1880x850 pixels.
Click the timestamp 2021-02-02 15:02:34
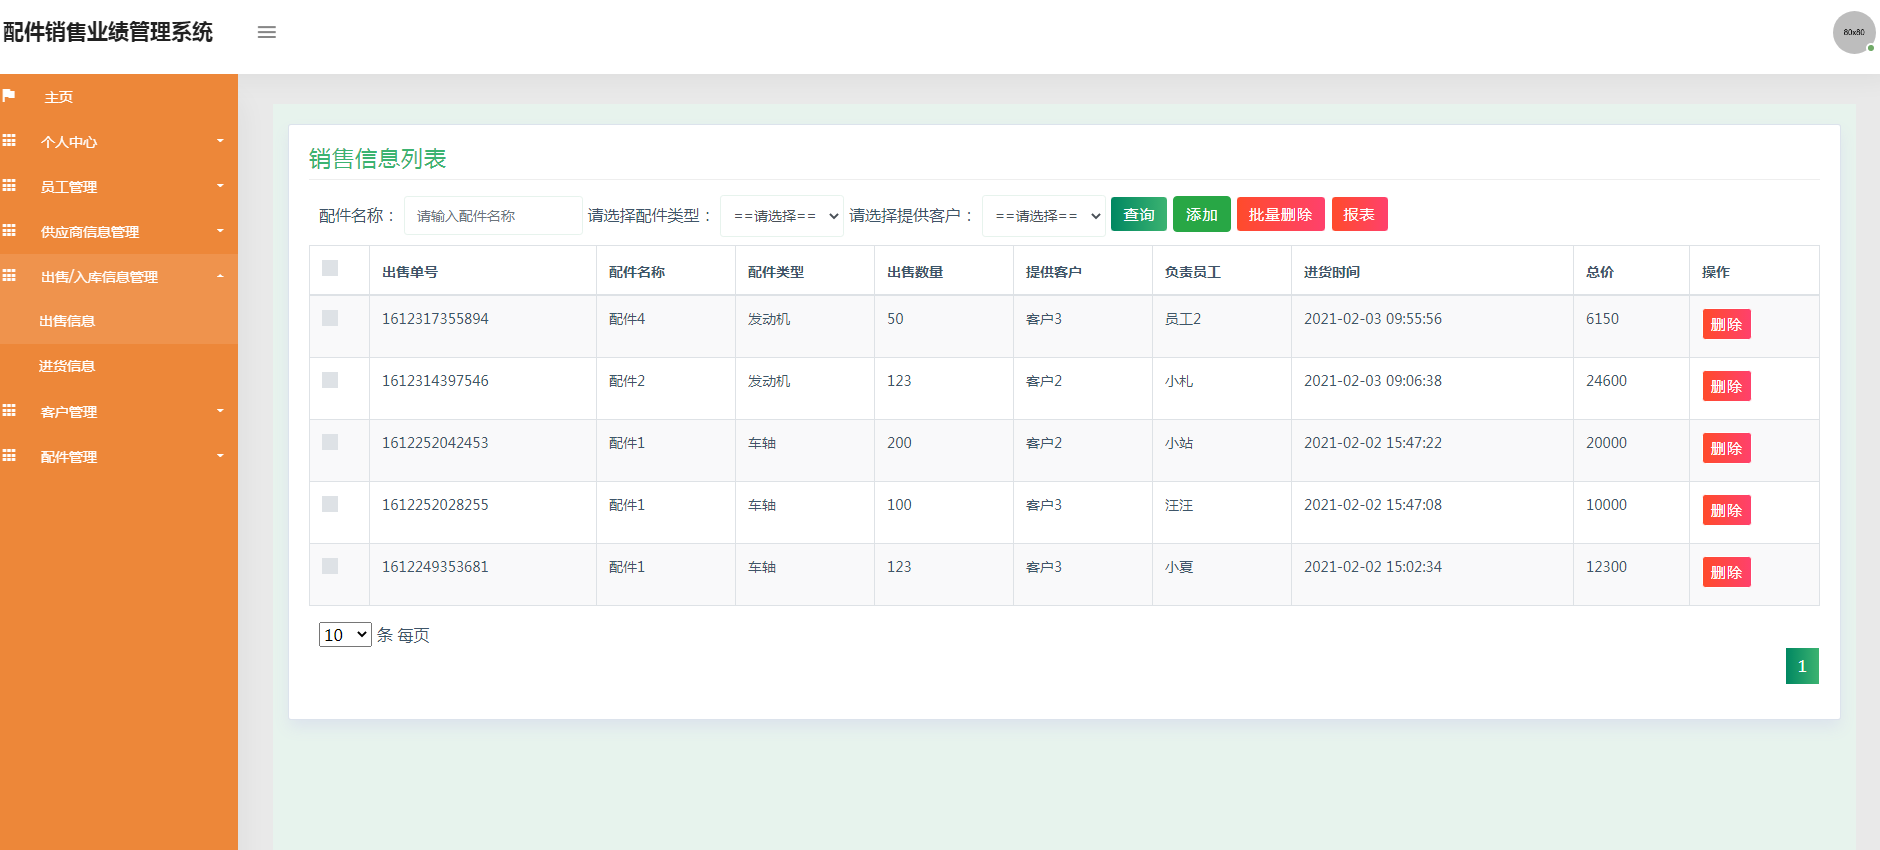[1373, 567]
